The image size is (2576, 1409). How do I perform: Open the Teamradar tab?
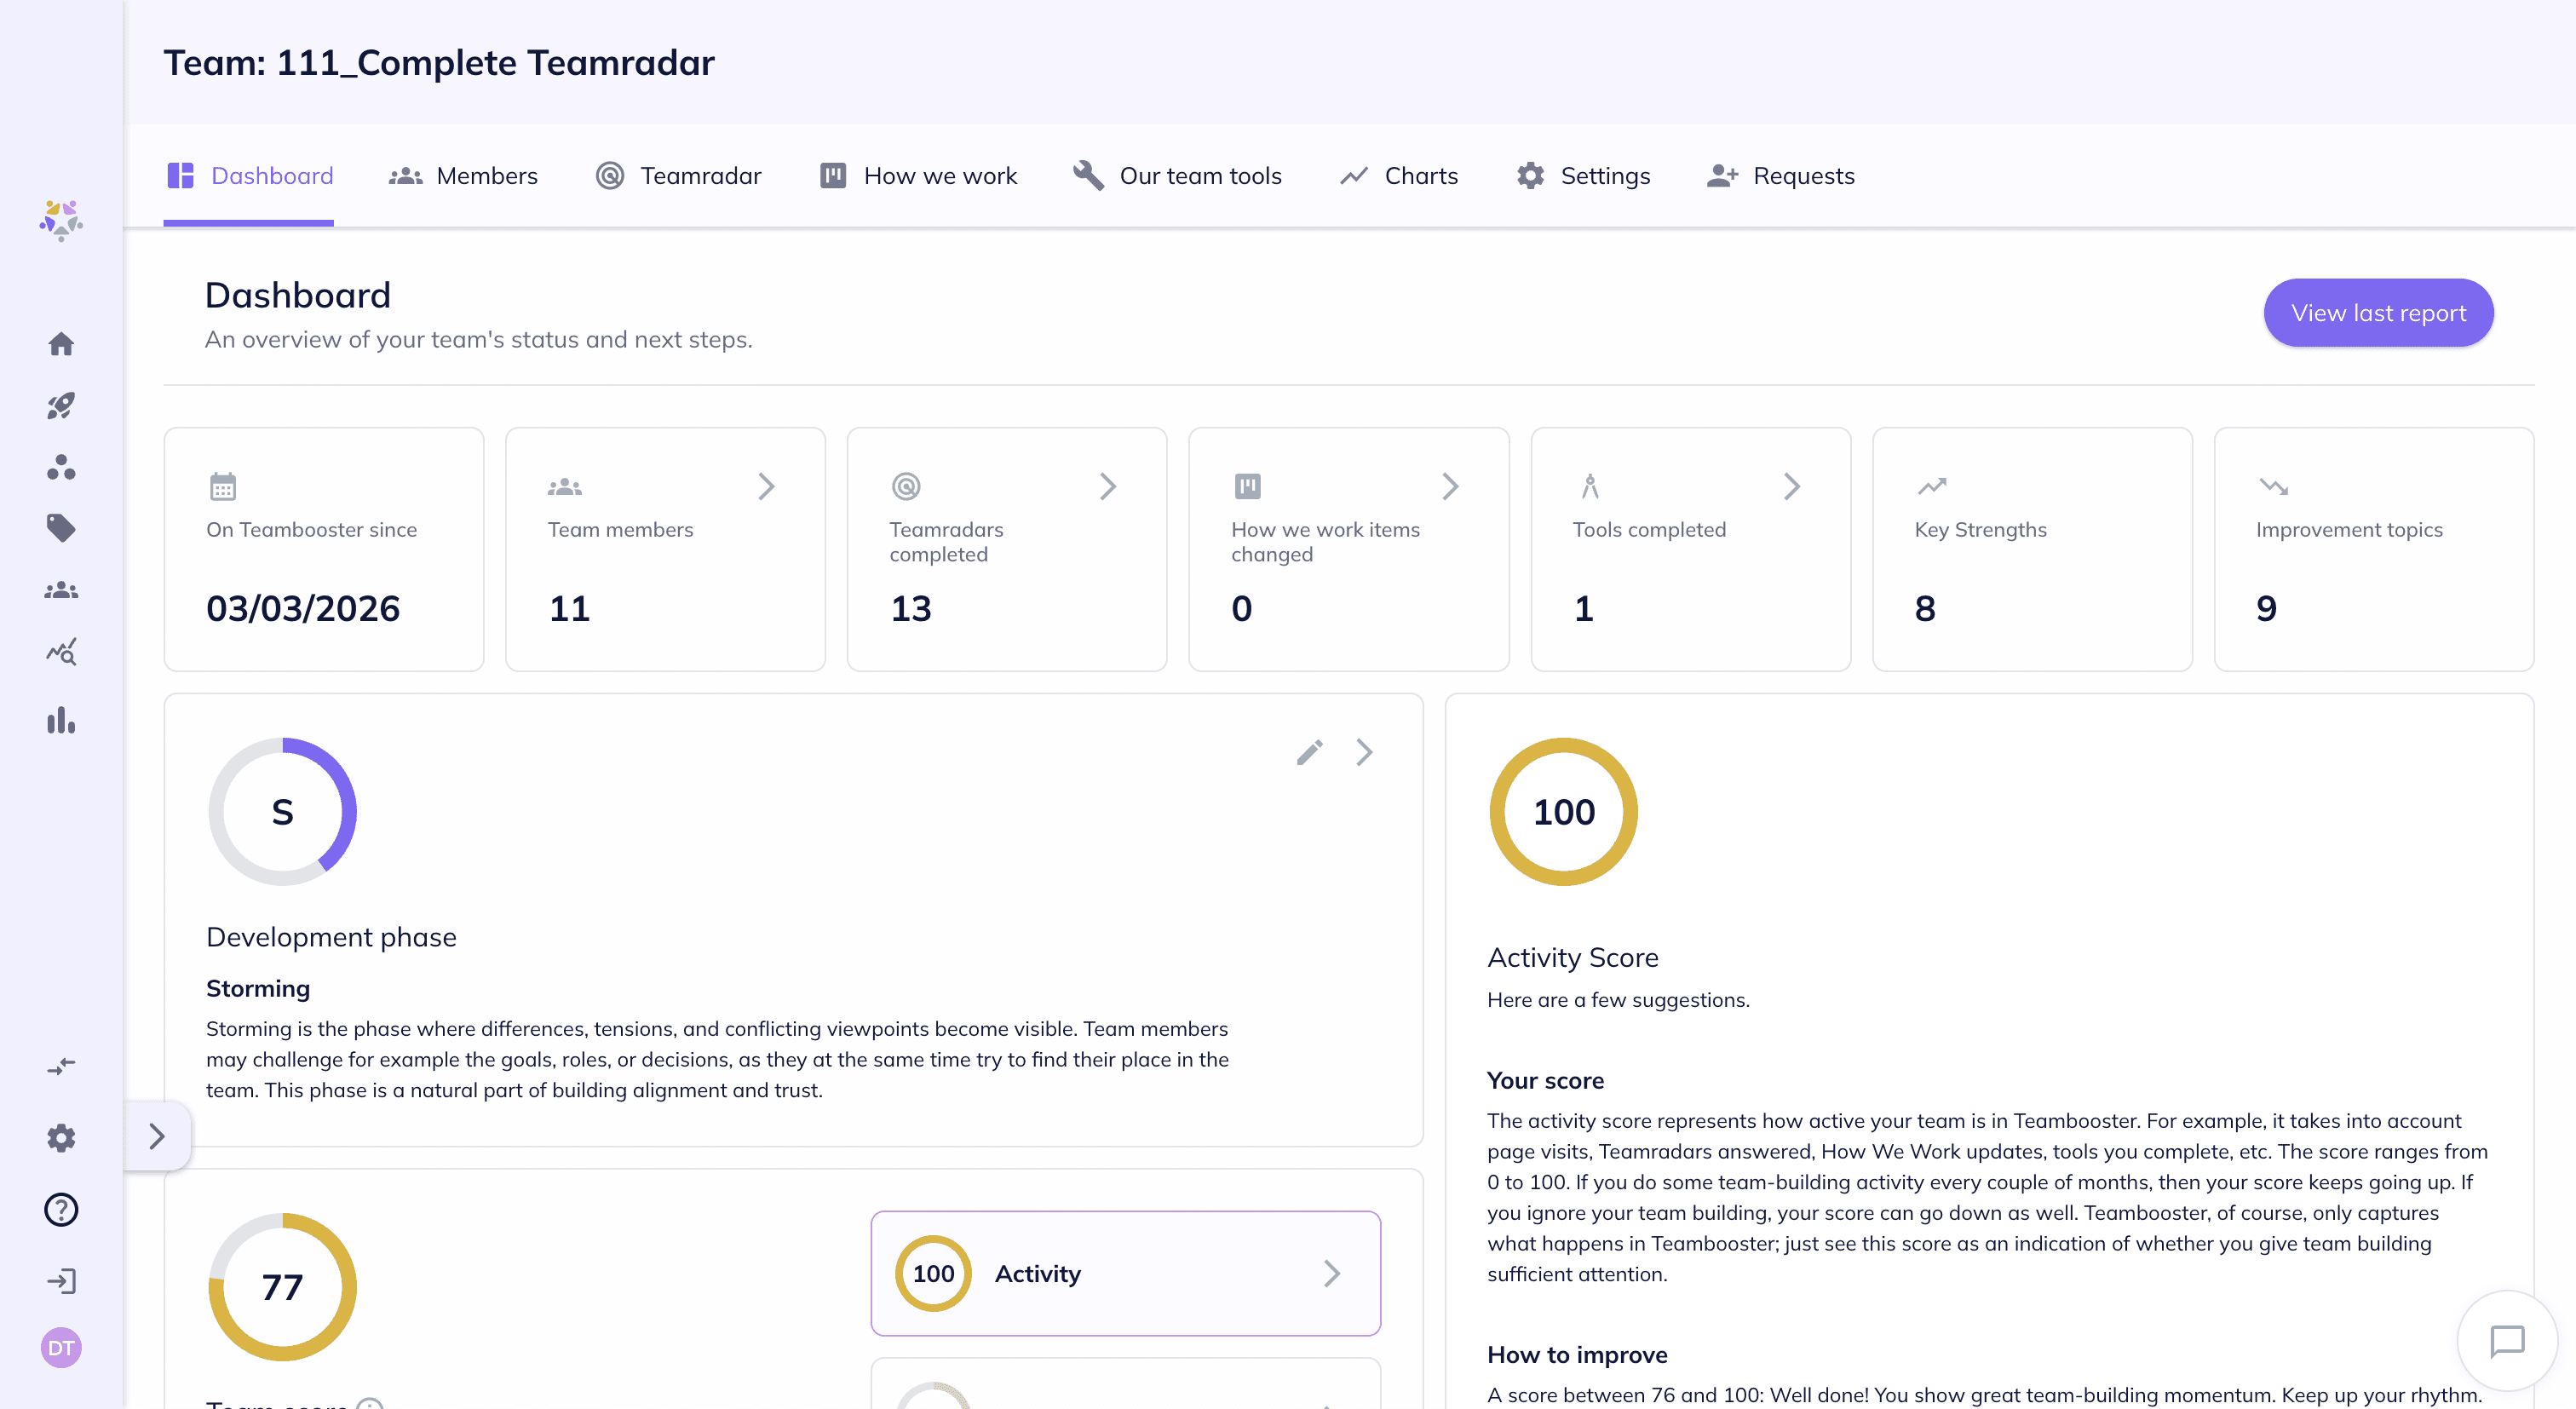(x=678, y=176)
